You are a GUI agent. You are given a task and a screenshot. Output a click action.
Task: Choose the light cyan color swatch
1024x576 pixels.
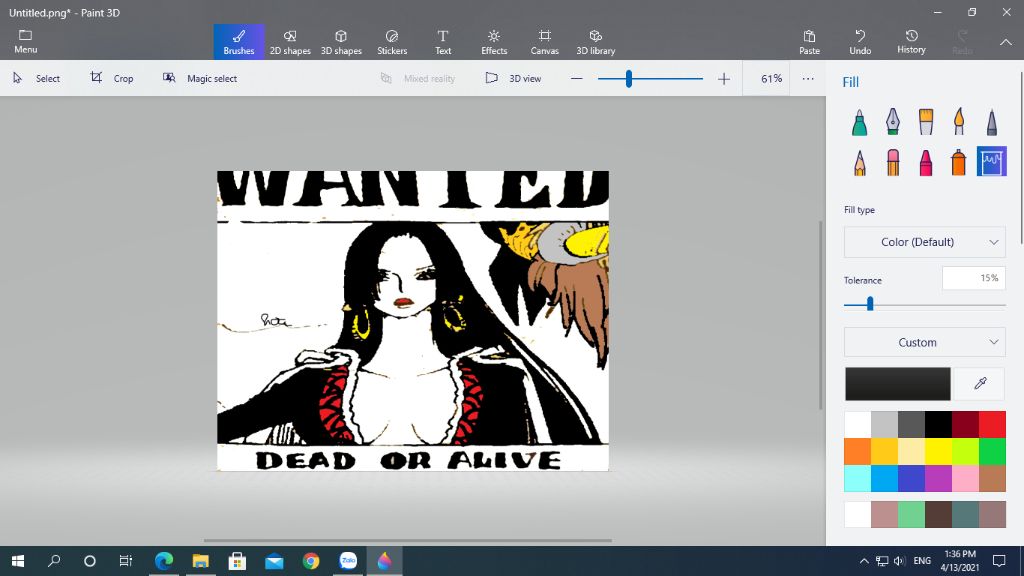point(857,479)
